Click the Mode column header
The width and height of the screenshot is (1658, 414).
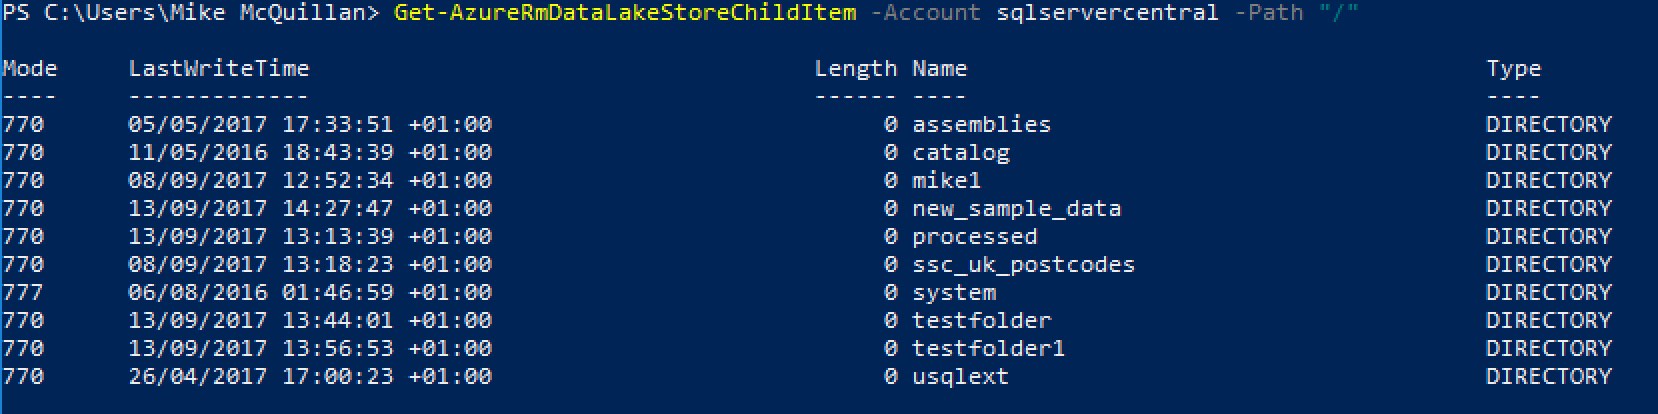pos(30,69)
